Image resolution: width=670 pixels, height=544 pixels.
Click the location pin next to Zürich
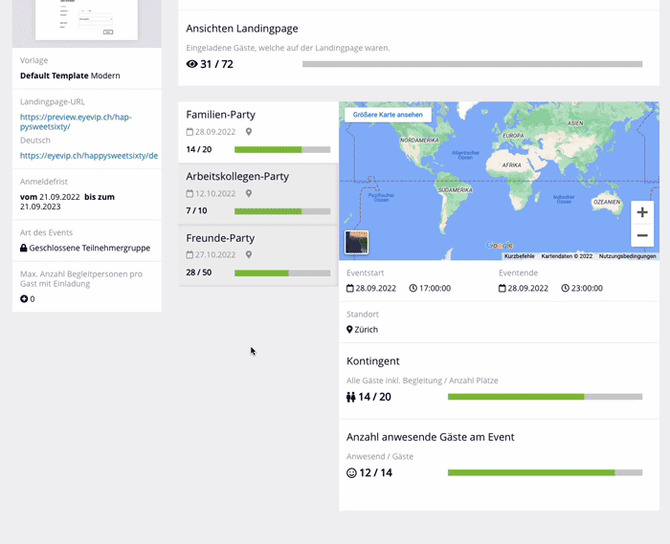(350, 330)
